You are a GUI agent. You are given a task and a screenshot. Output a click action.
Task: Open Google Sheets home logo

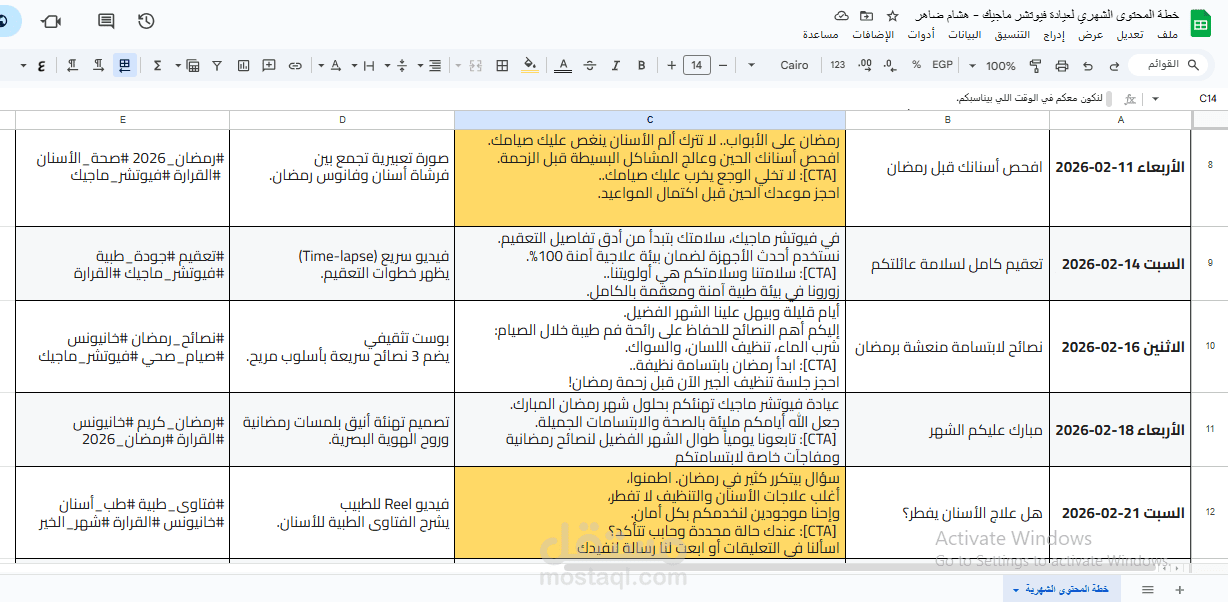(1200, 23)
